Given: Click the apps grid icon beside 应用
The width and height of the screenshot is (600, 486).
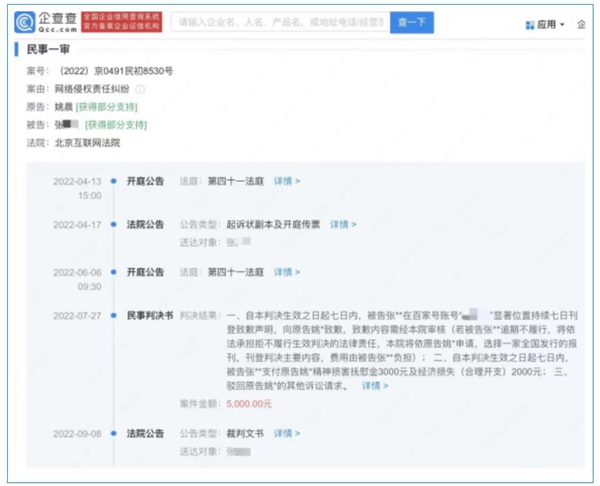Looking at the screenshot, I should (x=529, y=22).
